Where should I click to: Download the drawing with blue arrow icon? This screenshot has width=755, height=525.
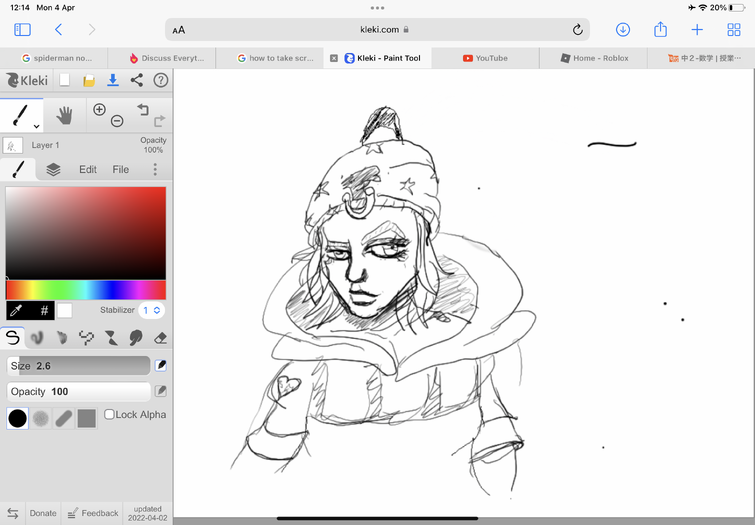pos(113,80)
